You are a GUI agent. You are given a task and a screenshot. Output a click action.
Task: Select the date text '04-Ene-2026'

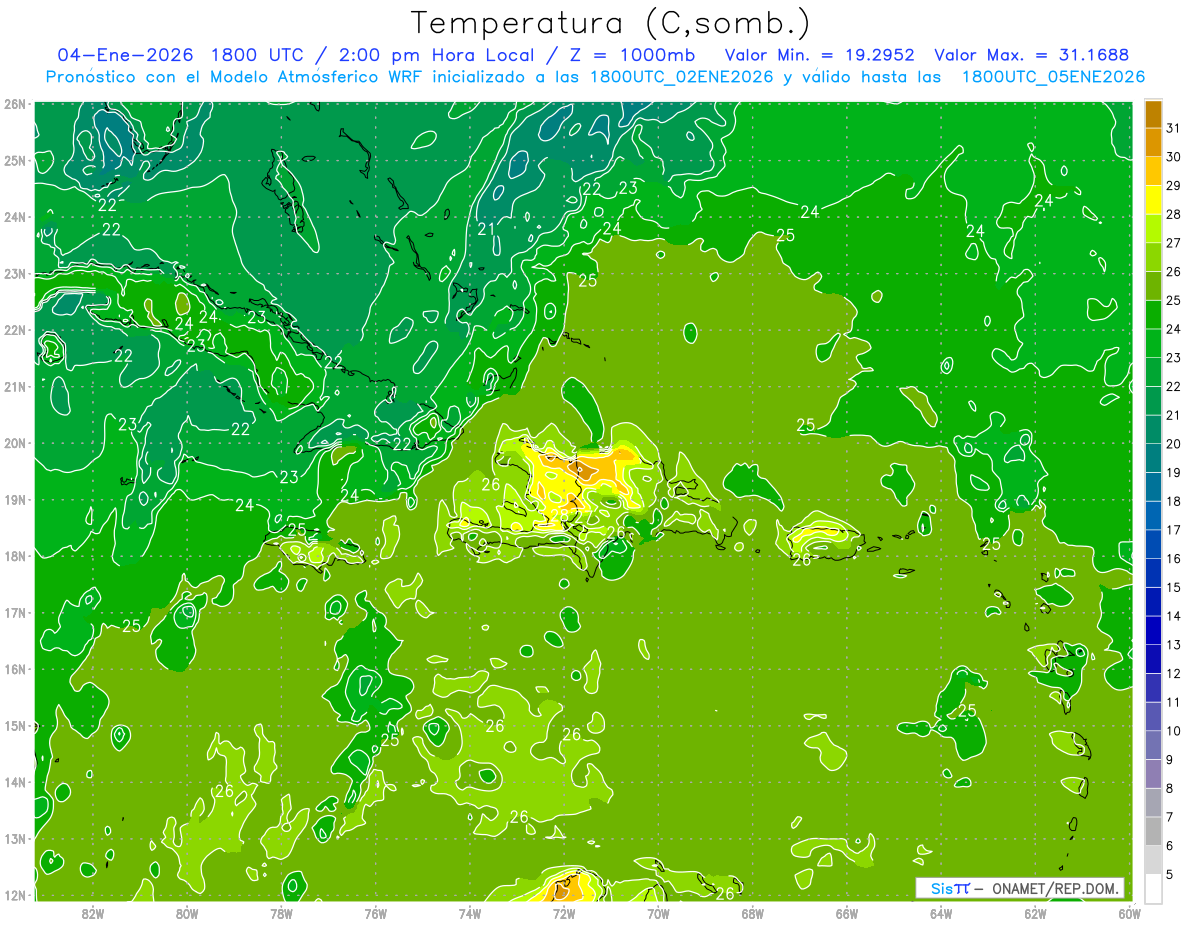(124, 55)
